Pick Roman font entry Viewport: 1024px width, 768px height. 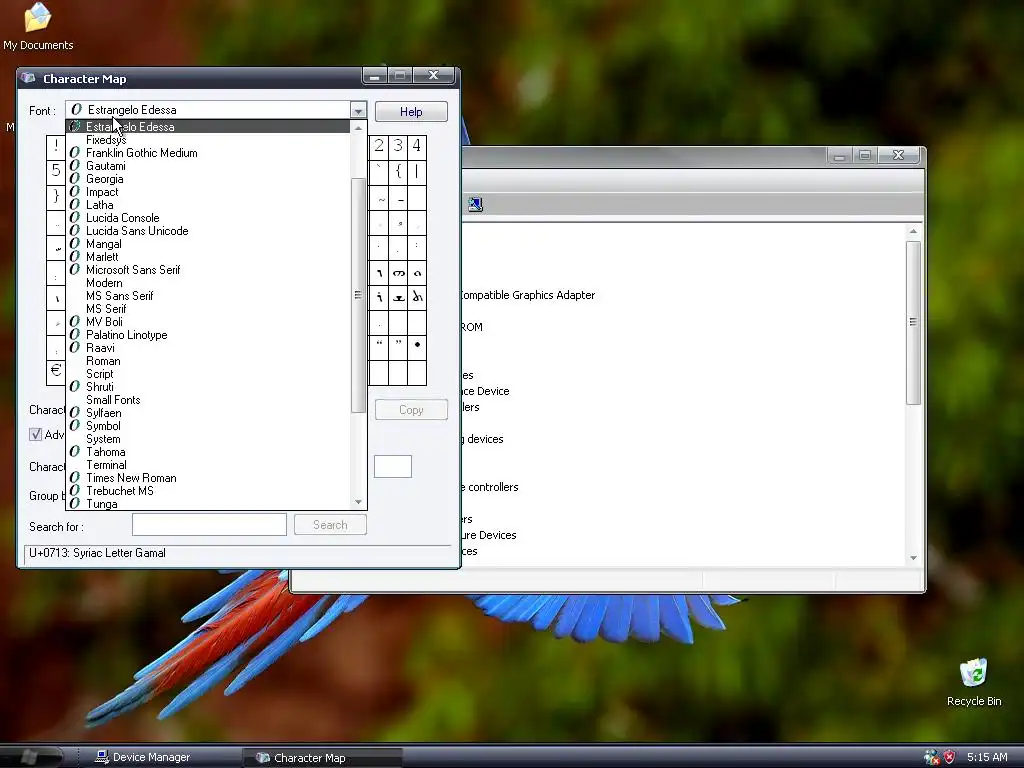(x=208, y=361)
